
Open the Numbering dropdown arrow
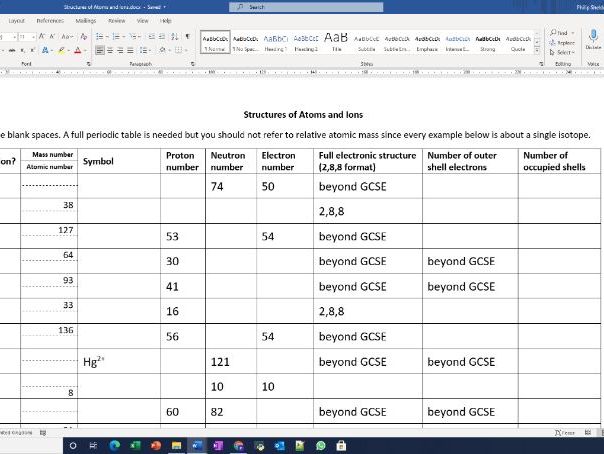[122, 37]
